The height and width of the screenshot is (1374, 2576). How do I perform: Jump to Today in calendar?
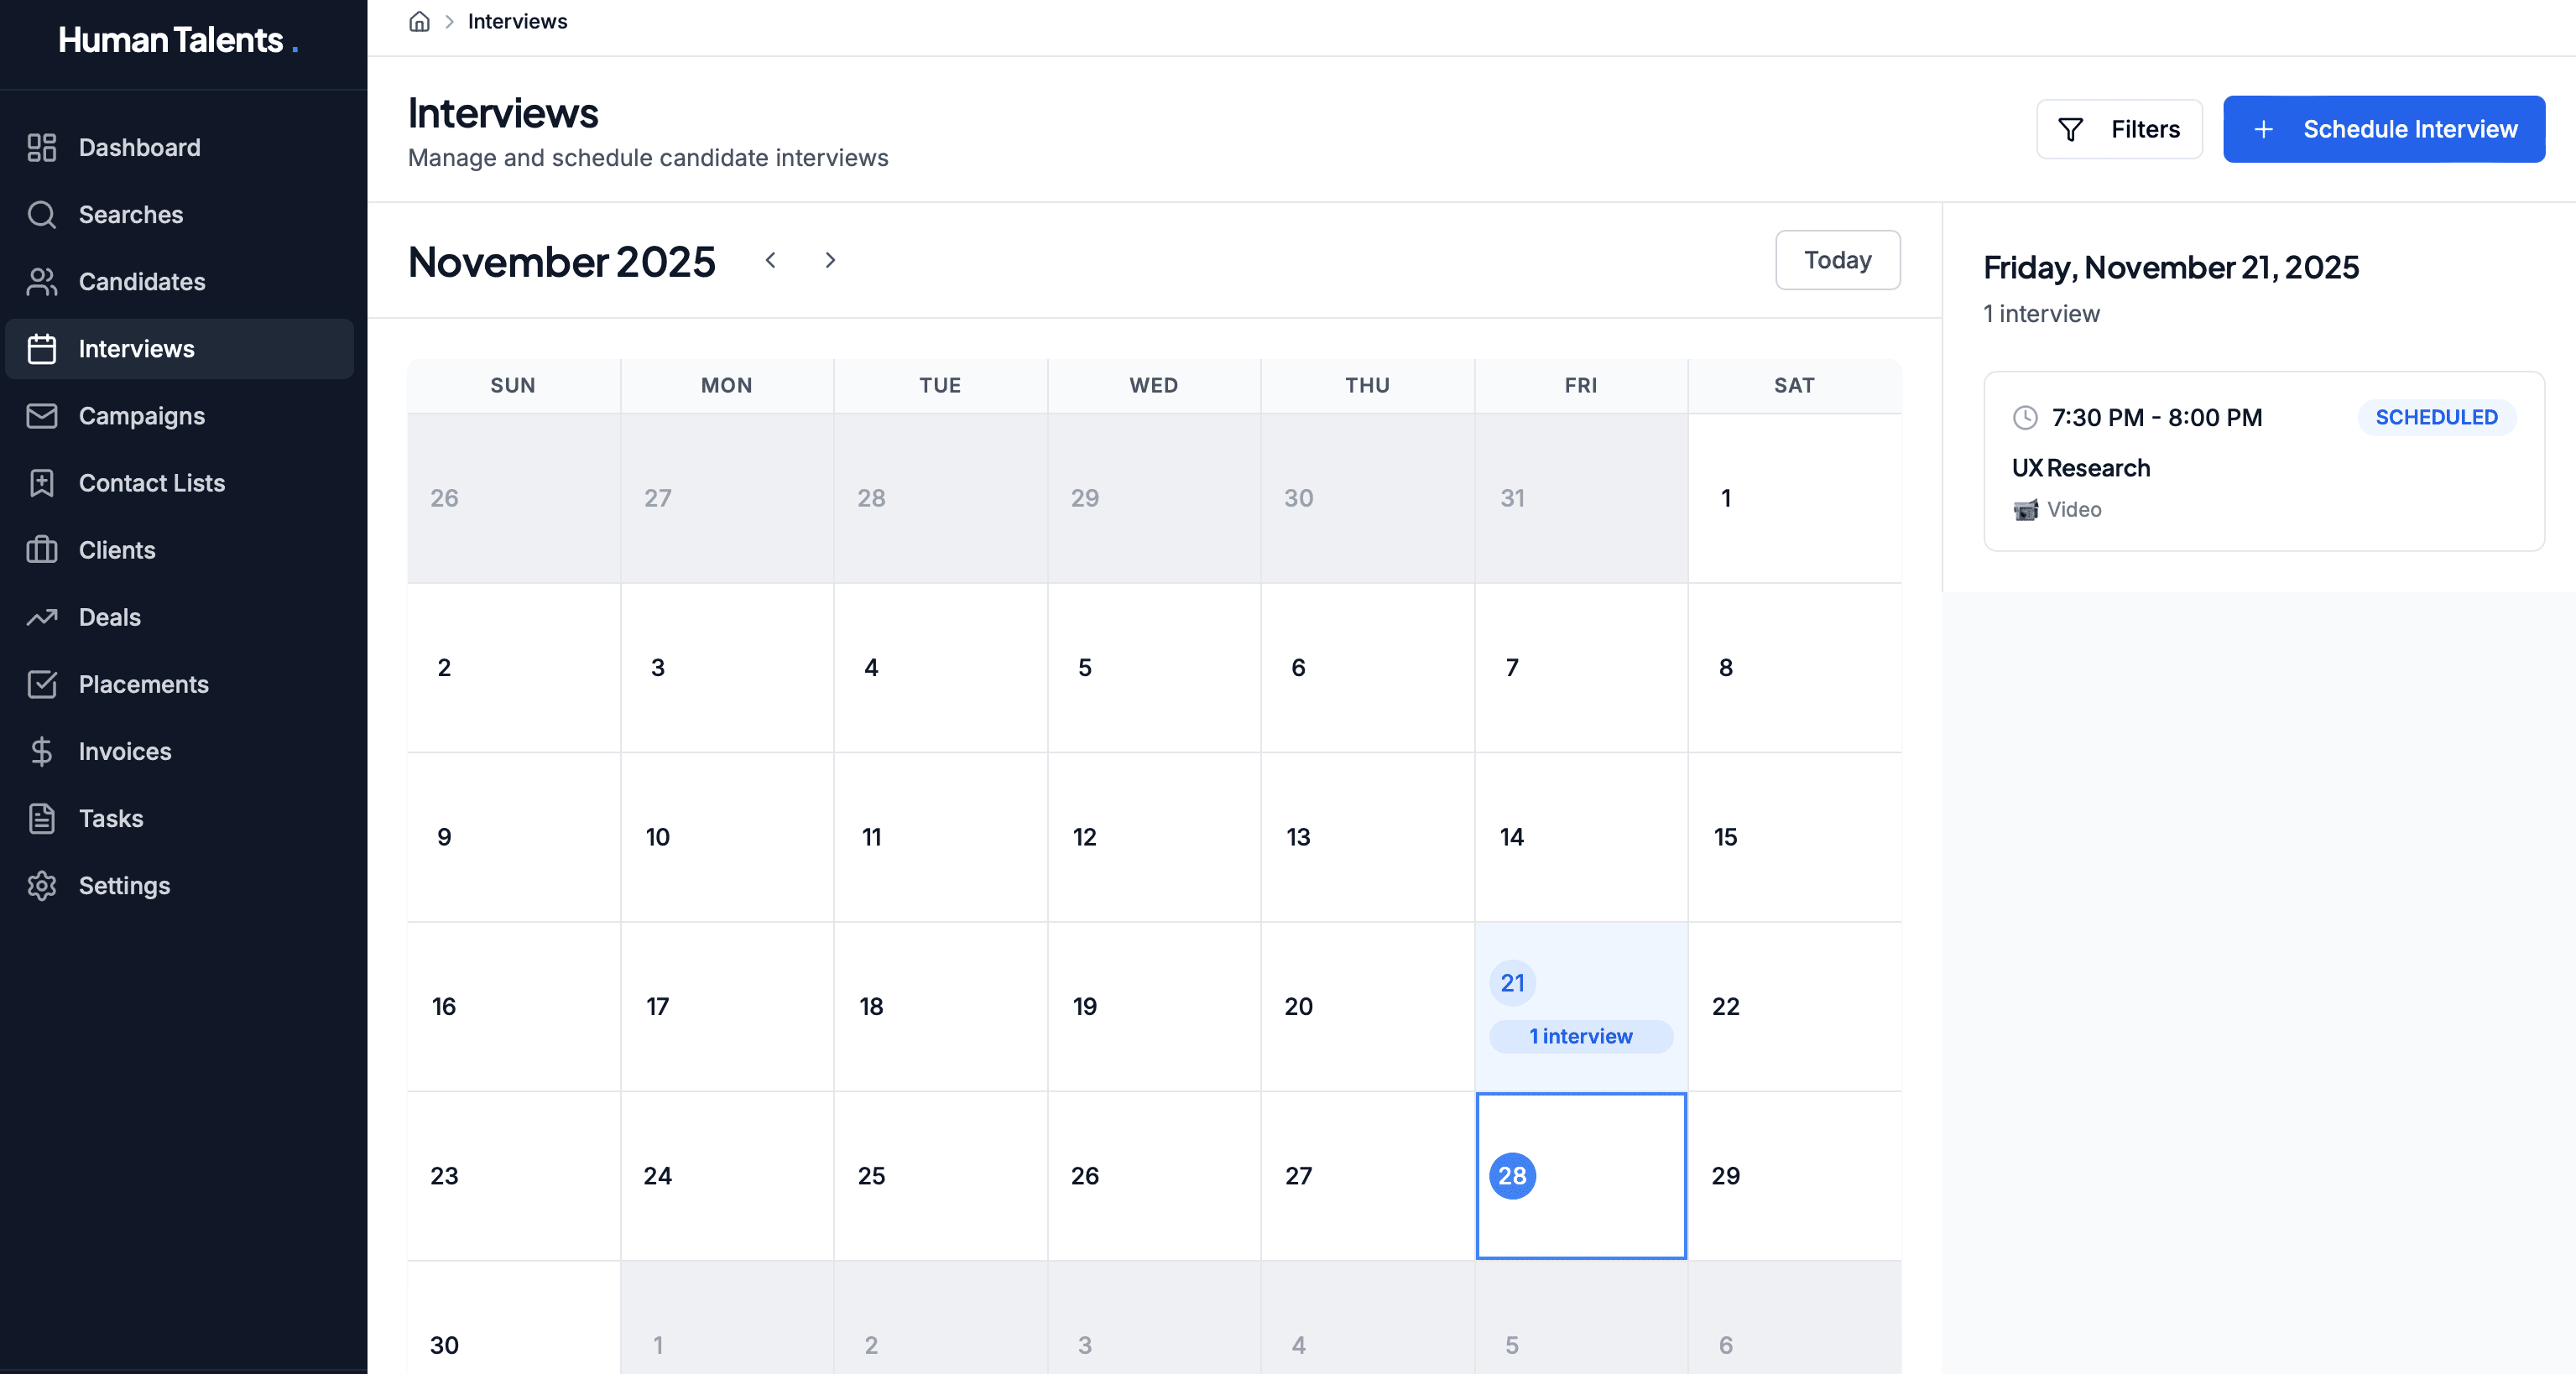[1837, 260]
